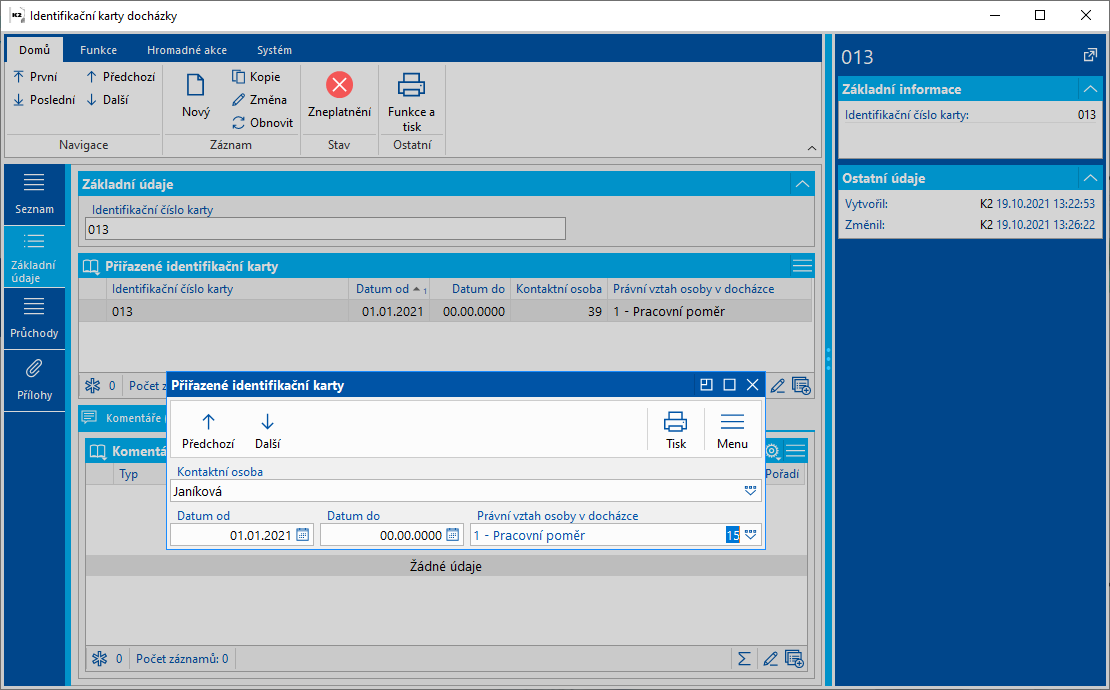The height and width of the screenshot is (690, 1110).
Task: Create a new record with Nový
Action: (x=195, y=96)
